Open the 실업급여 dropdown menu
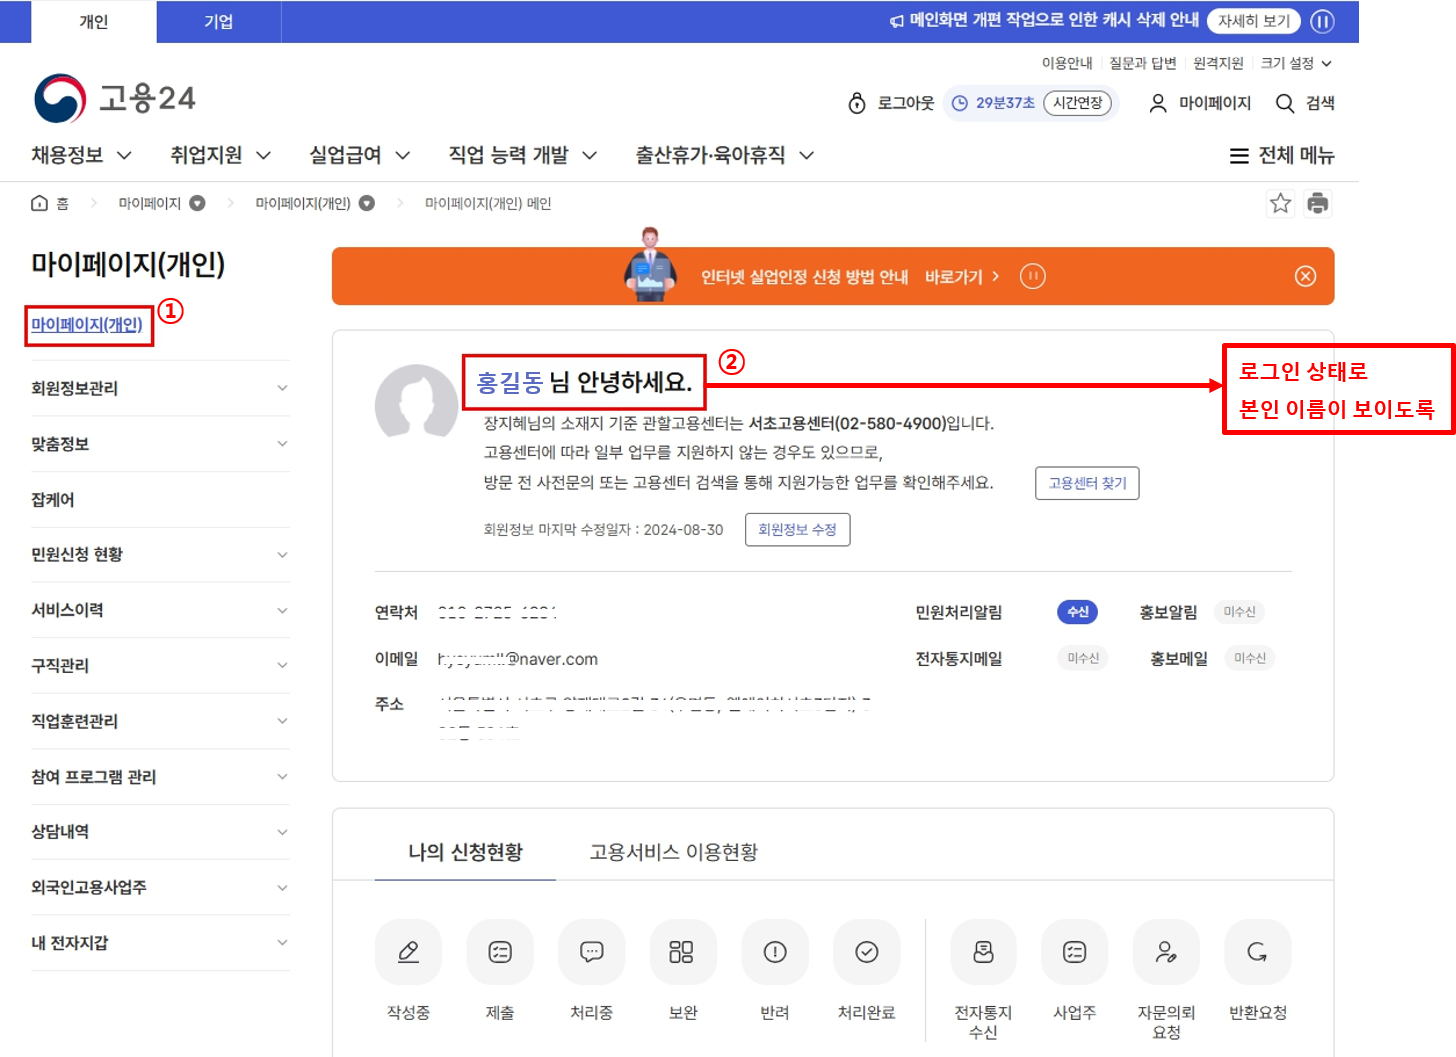 tap(360, 155)
